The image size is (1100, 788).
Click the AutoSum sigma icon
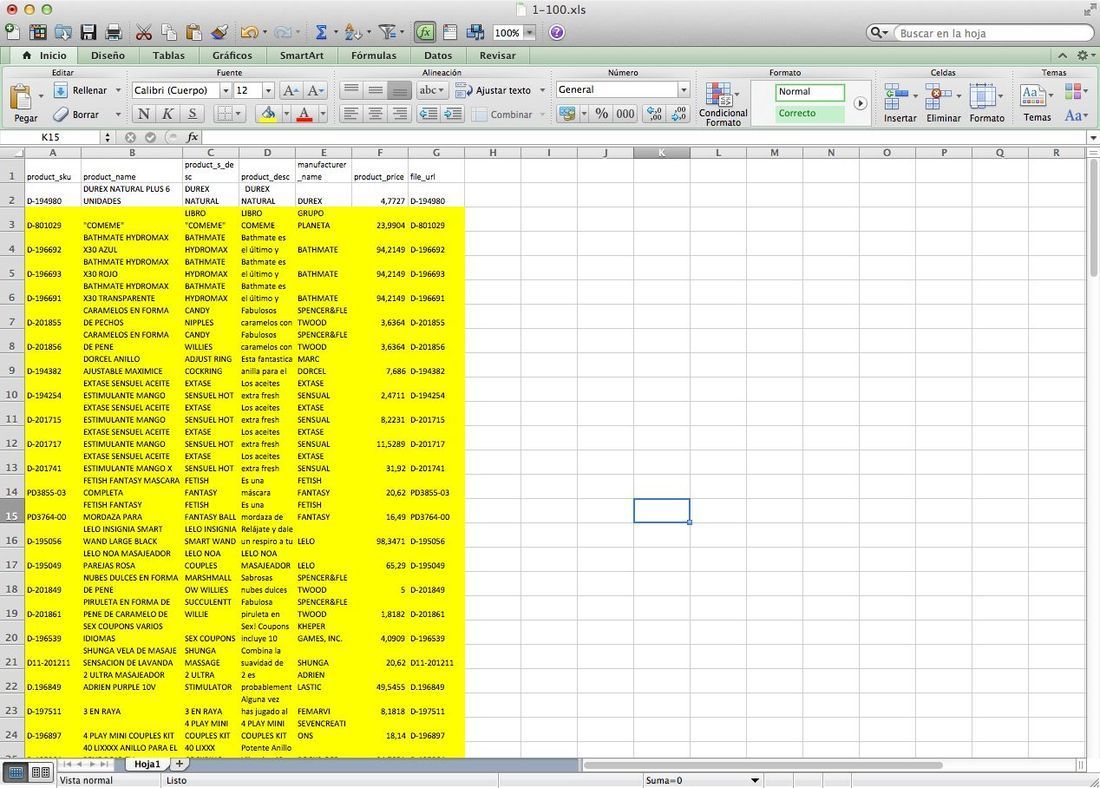[321, 32]
